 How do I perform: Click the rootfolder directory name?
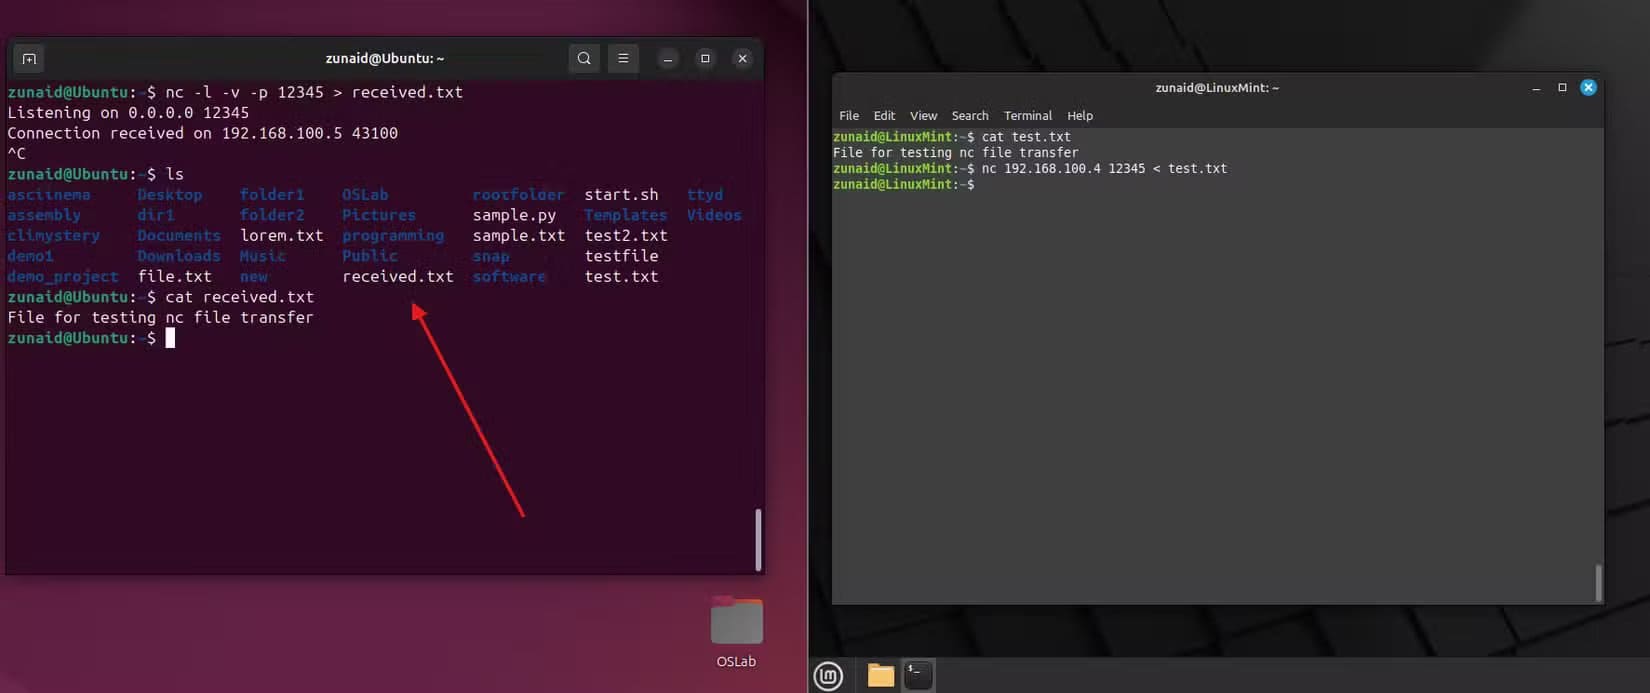coord(519,195)
